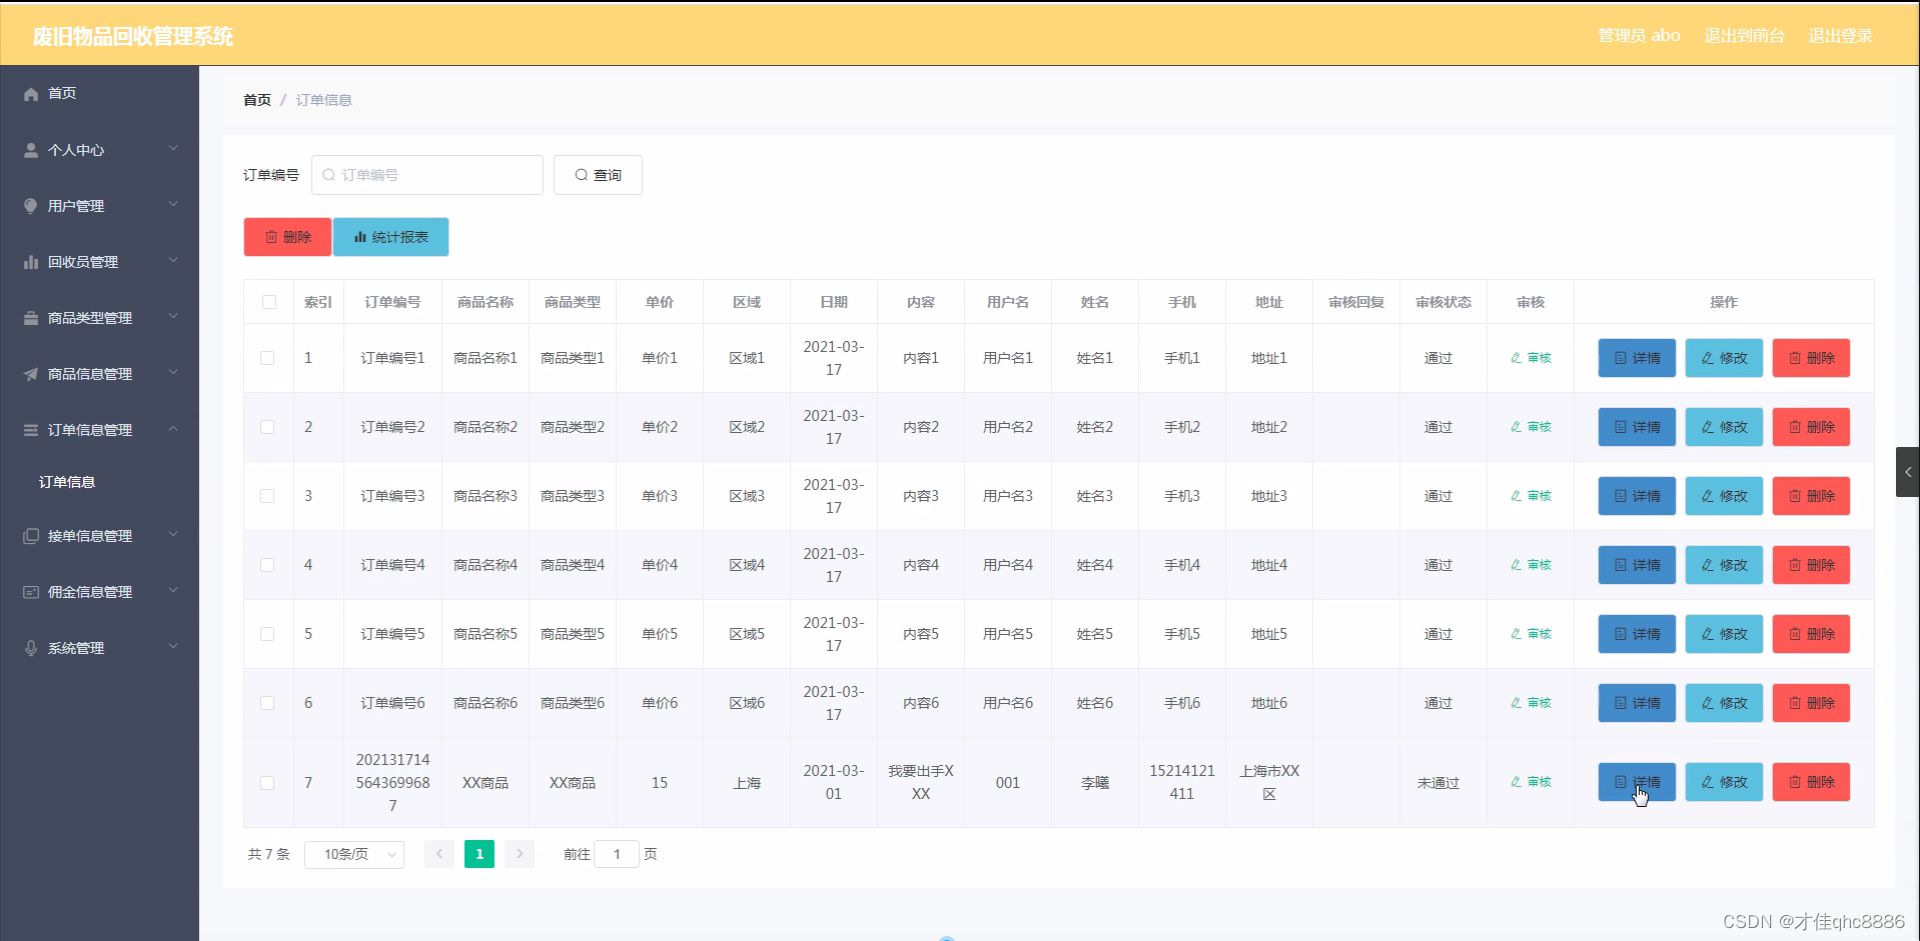Check the box for row 订单编号4

click(x=267, y=565)
